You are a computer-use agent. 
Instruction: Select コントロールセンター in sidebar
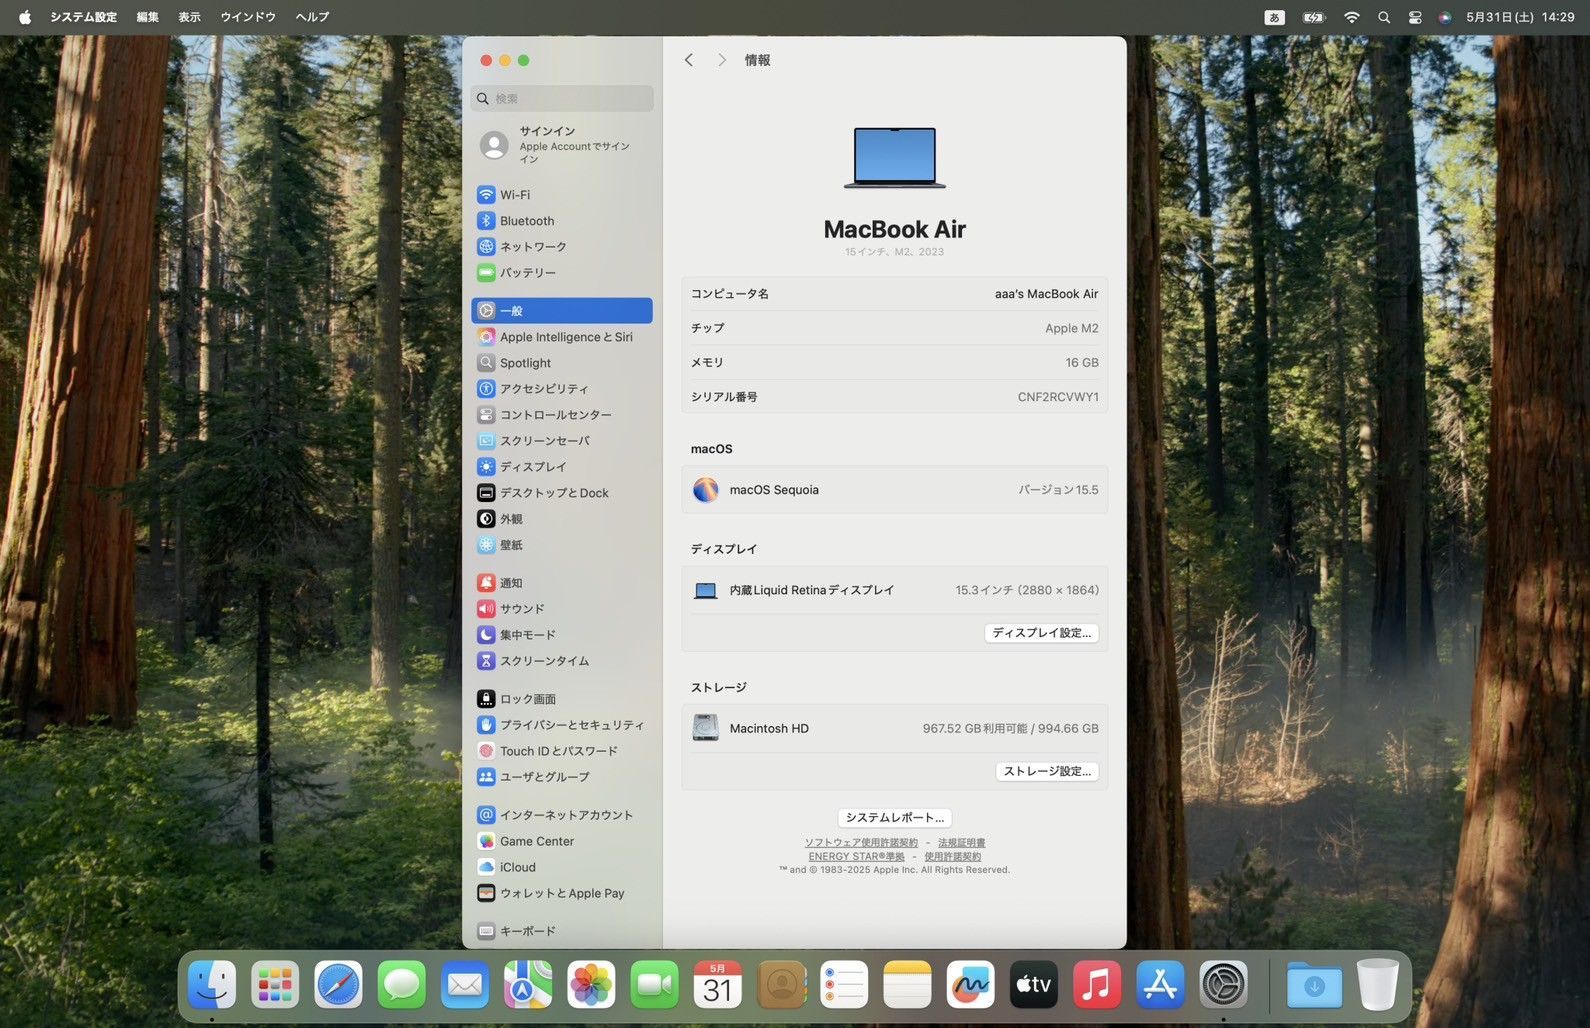point(561,415)
